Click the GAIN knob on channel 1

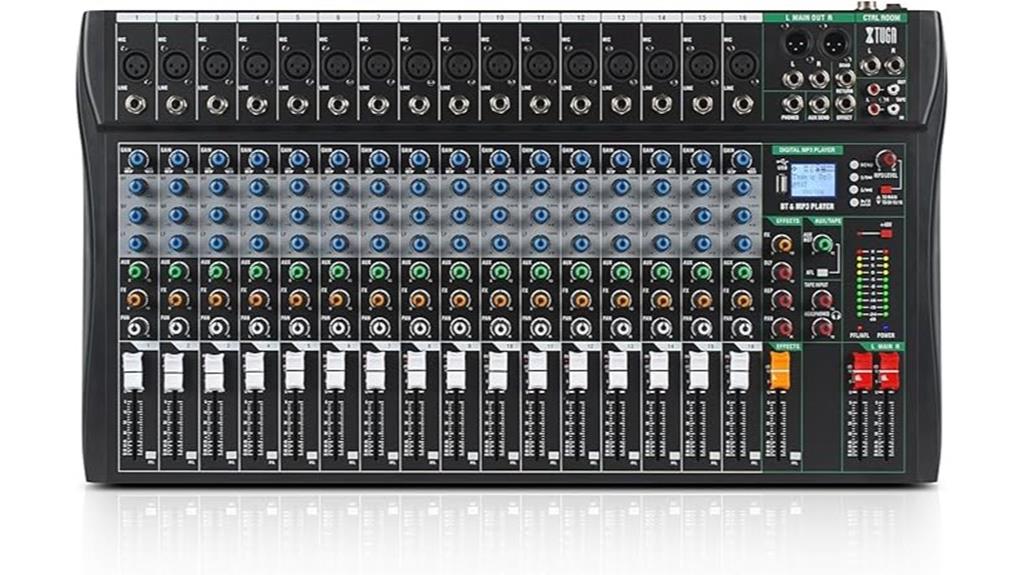pos(137,159)
